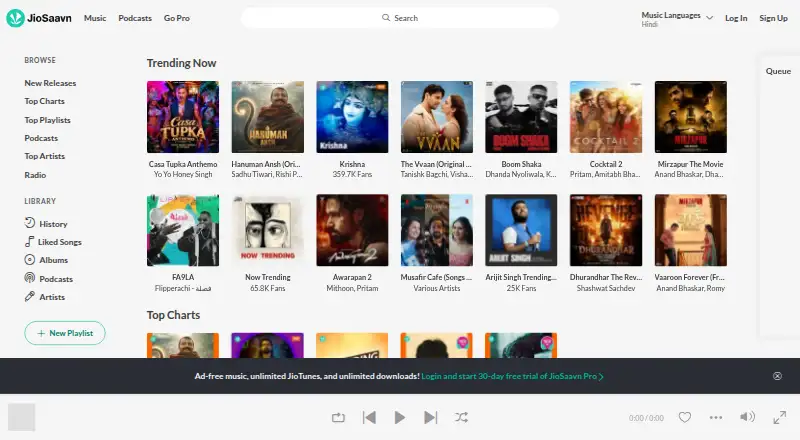This screenshot has width=800, height=440.
Task: Open Dhurandhar The Revenge cover
Action: coord(606,230)
